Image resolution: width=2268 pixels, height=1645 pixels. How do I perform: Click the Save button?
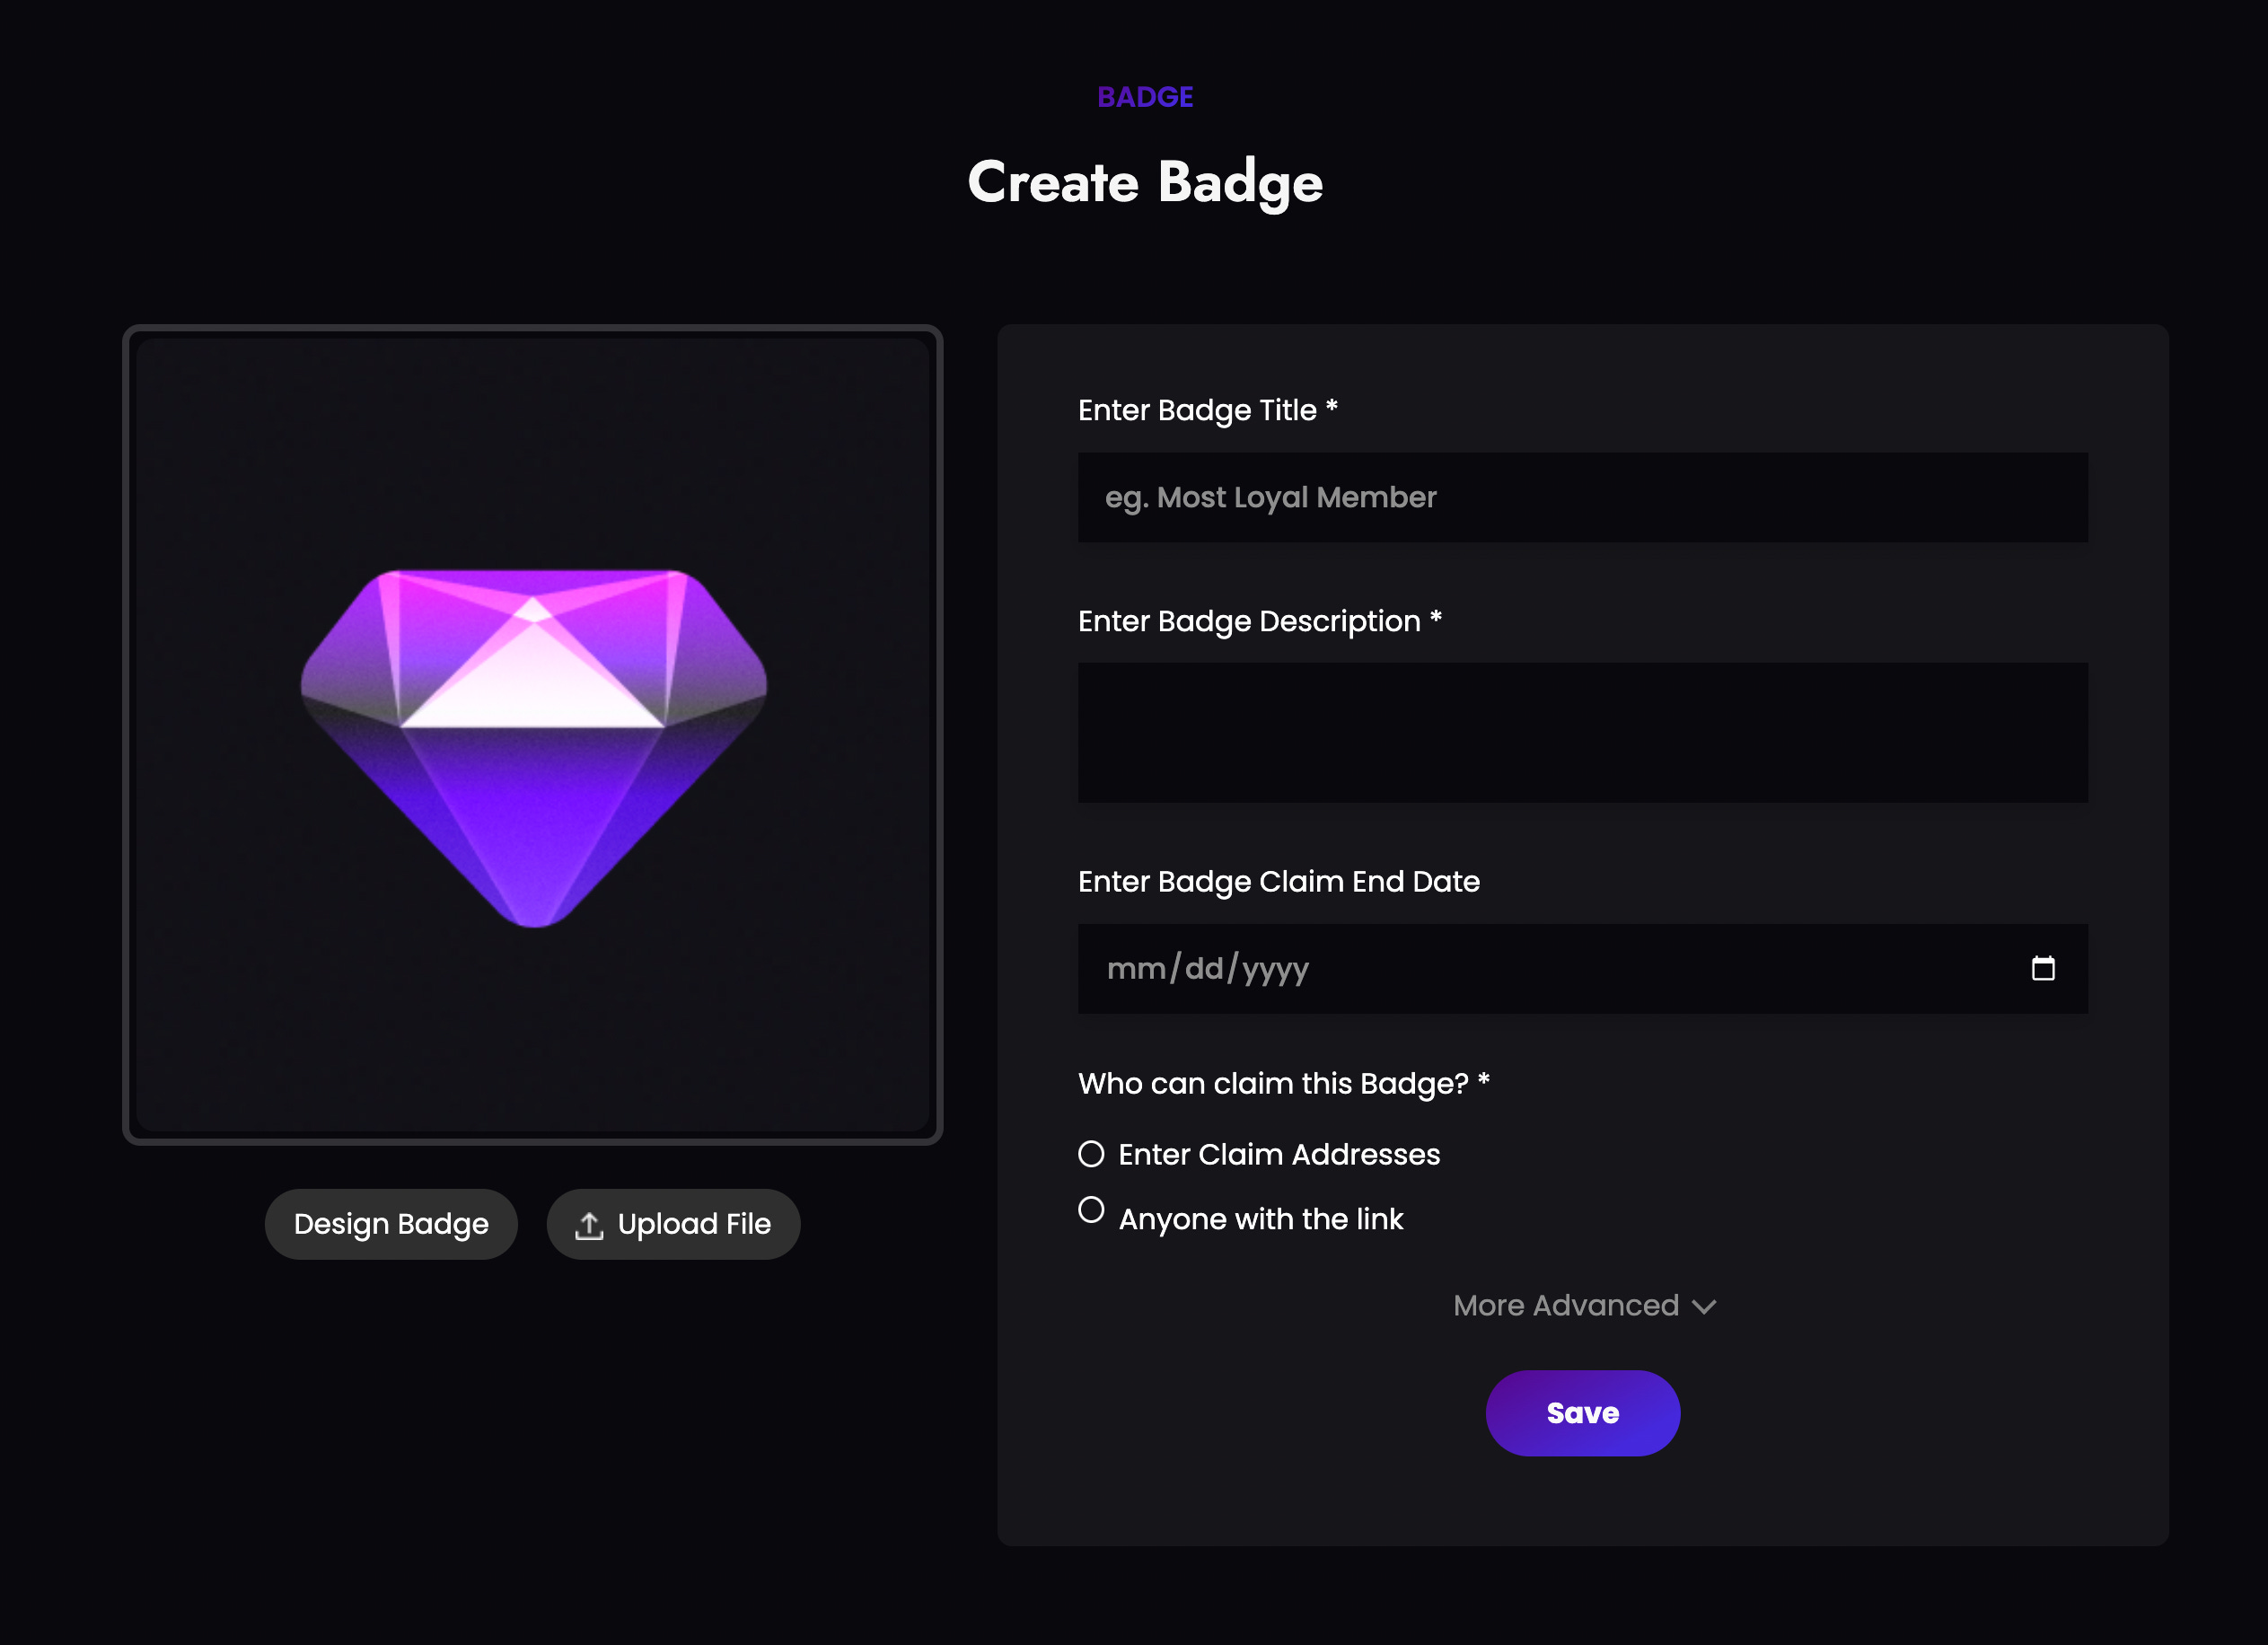coord(1582,1413)
